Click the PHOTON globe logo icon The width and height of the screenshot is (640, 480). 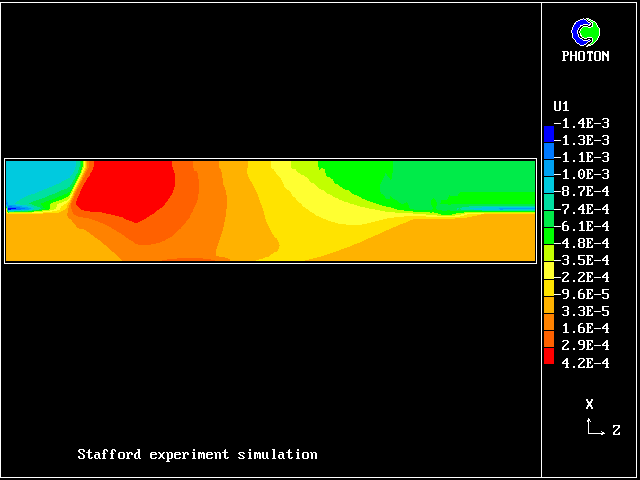[585, 33]
